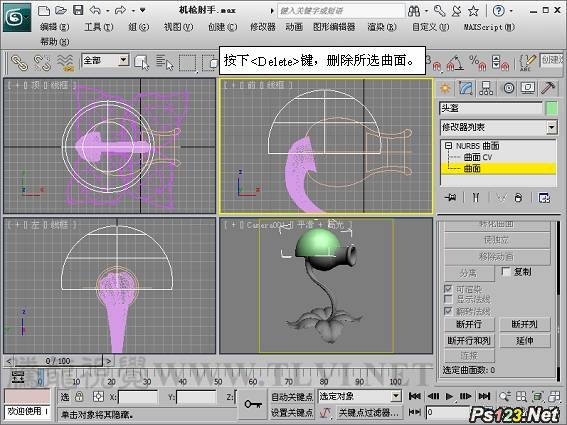Select the Unlink Selection tool

coord(42,62)
